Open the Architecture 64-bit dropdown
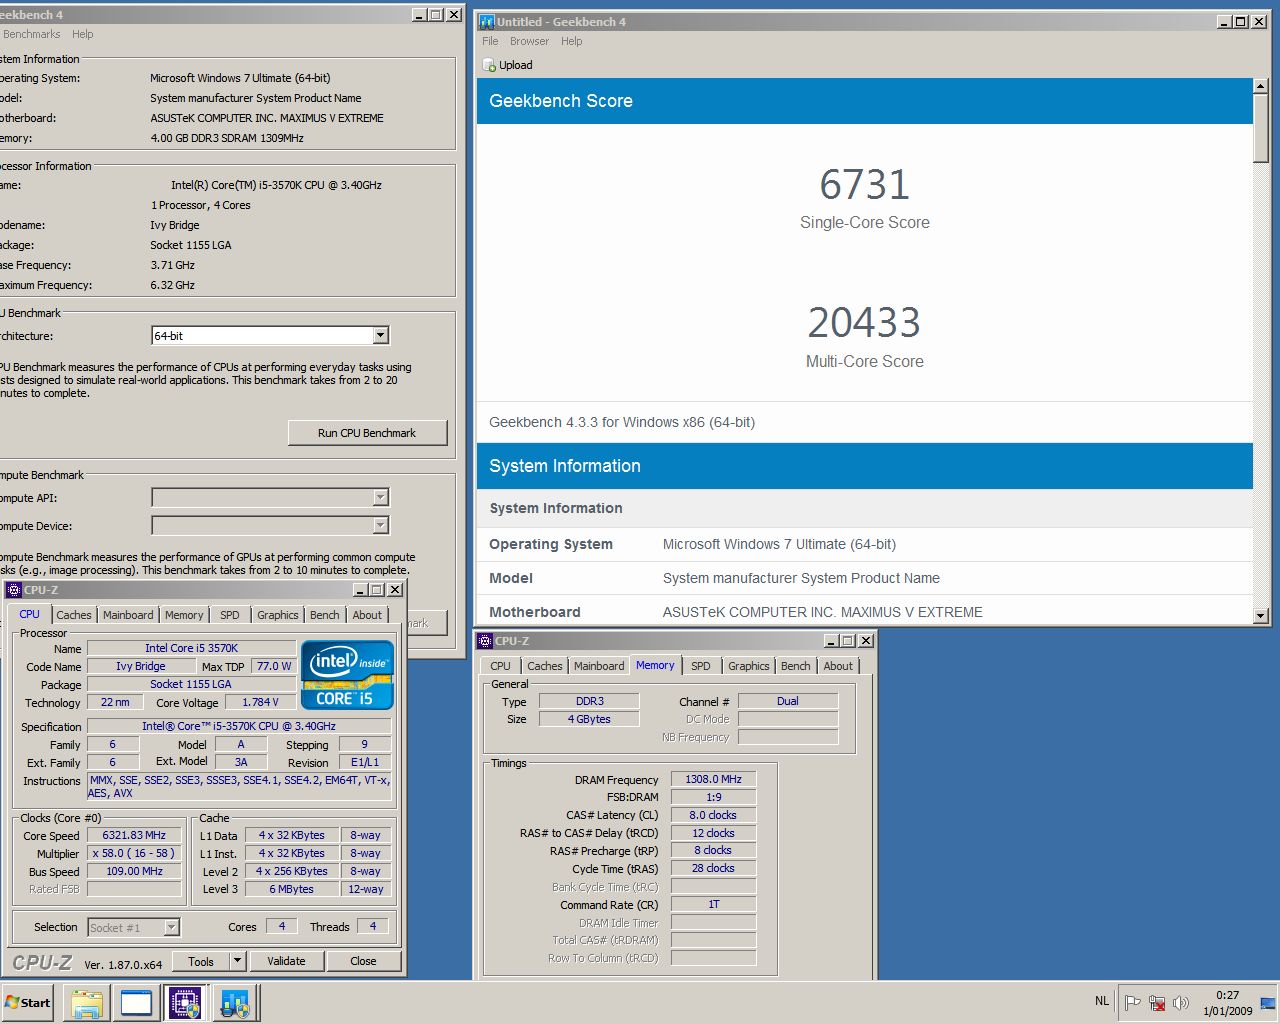 coord(381,336)
